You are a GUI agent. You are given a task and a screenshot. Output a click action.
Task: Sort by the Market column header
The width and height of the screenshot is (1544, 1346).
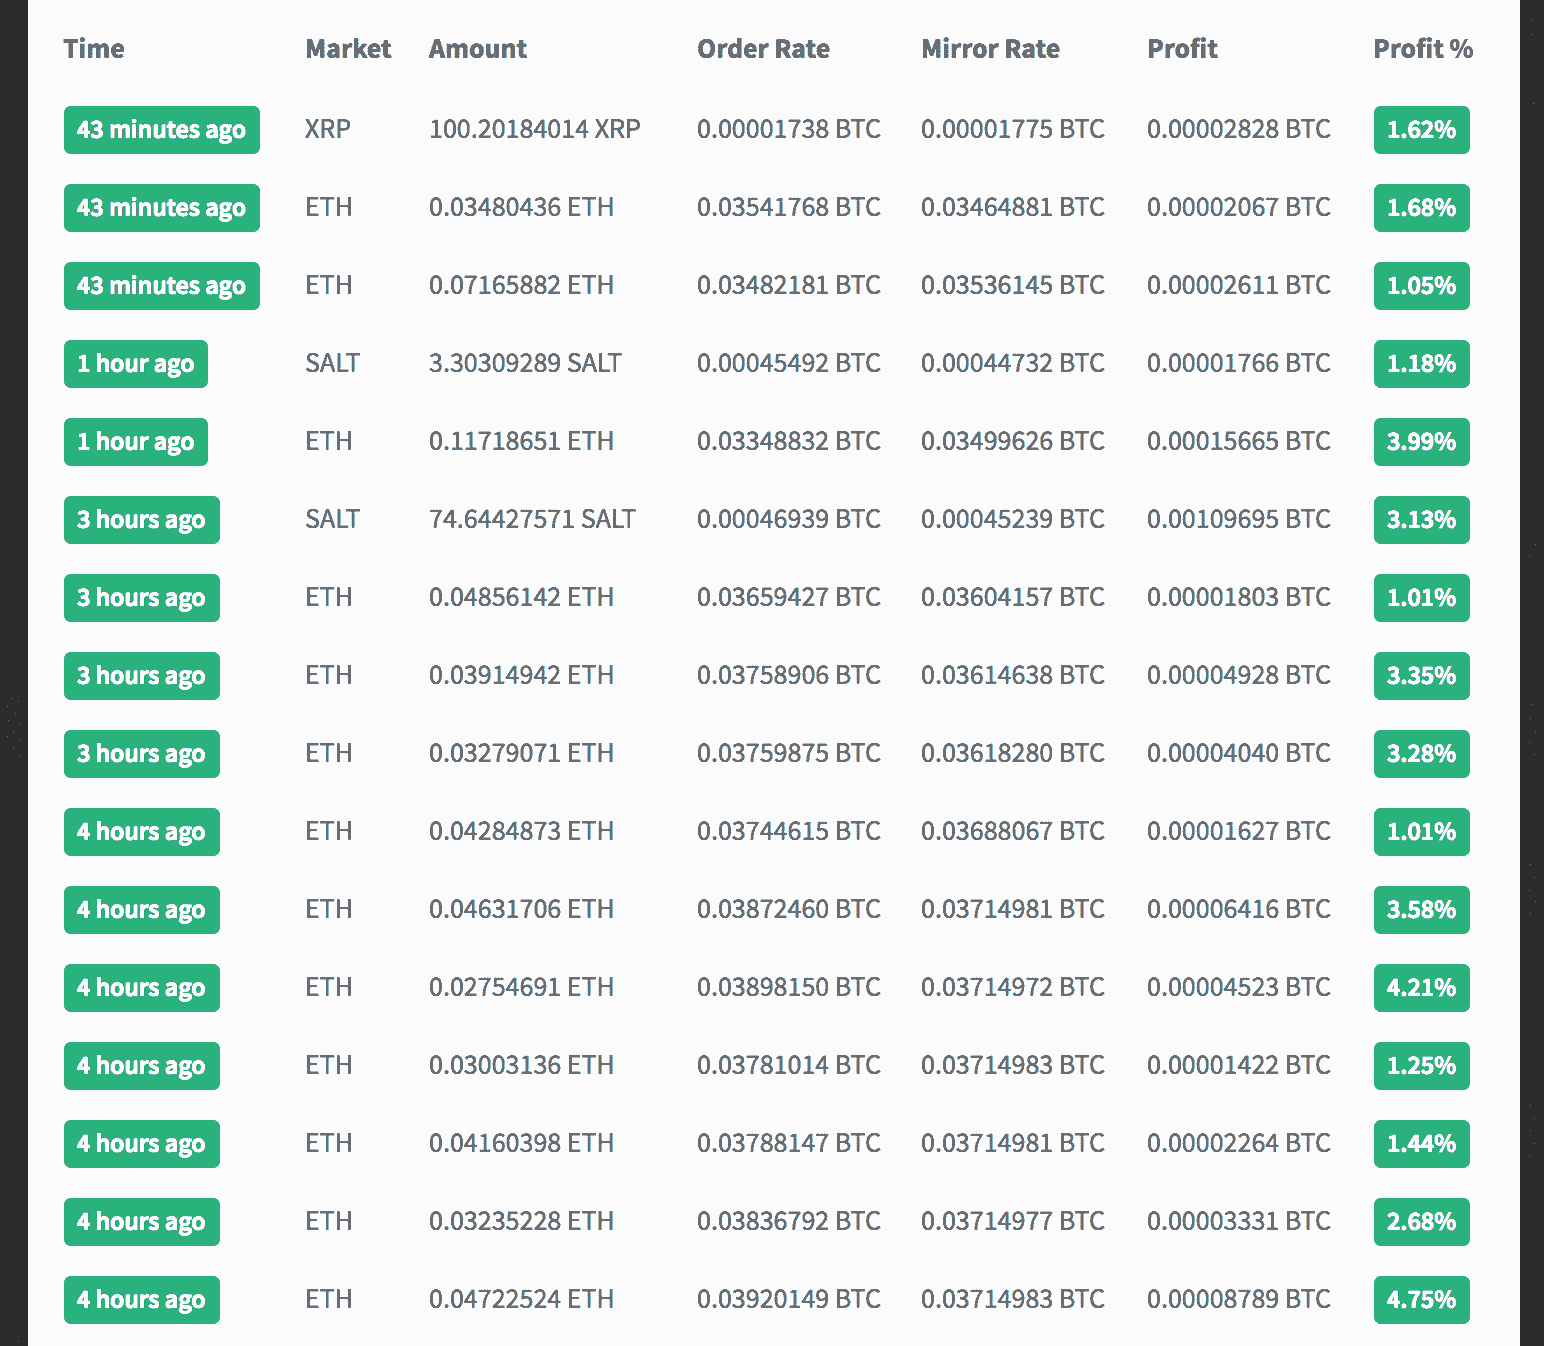pos(348,49)
